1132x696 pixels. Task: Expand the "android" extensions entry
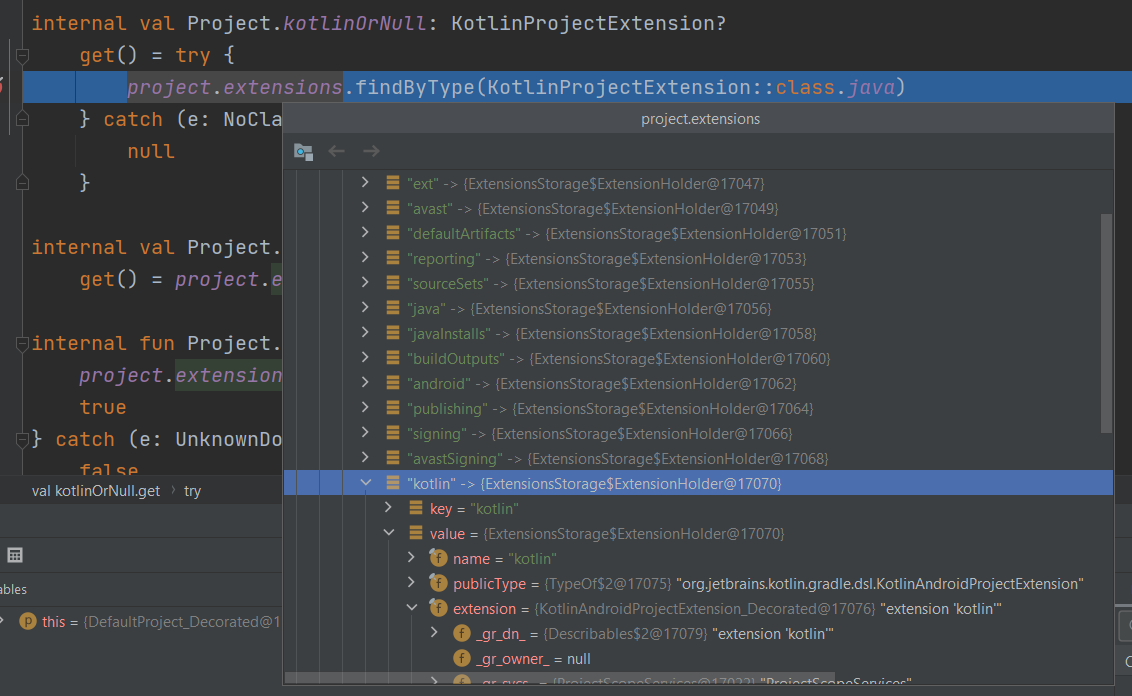point(365,383)
